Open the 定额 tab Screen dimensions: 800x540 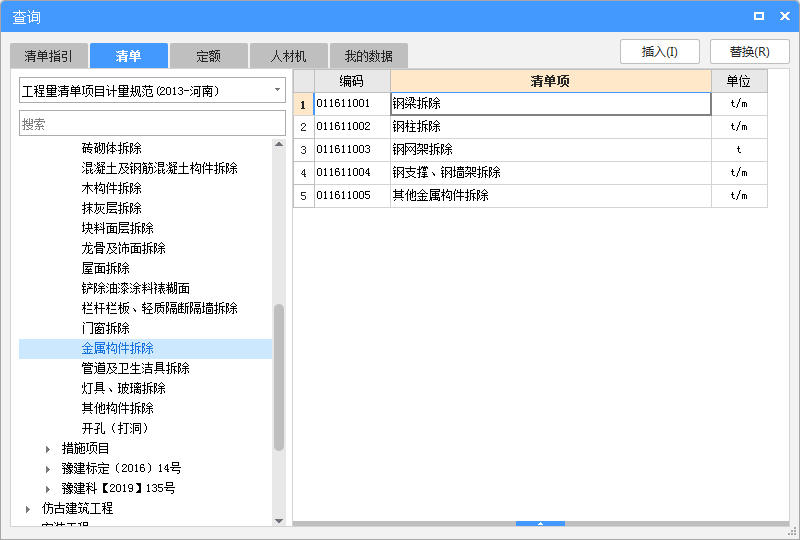[x=209, y=56]
